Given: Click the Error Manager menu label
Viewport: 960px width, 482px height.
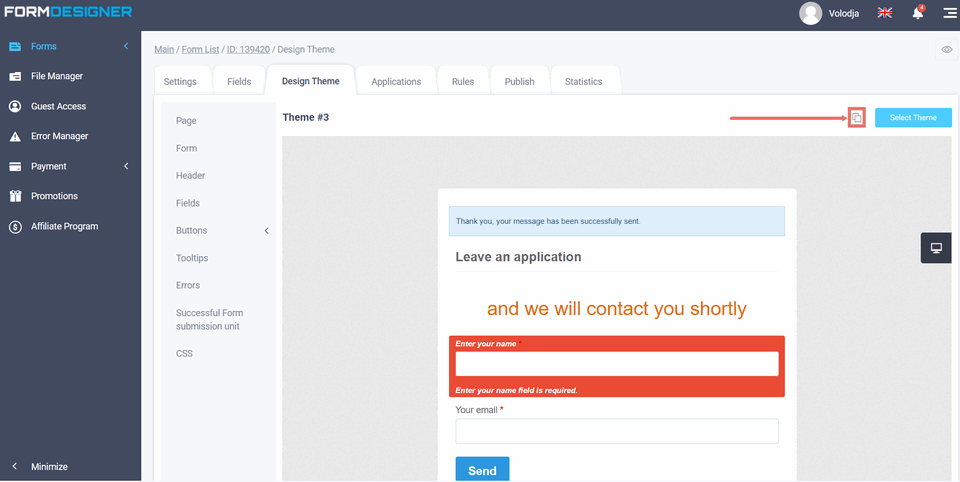Looking at the screenshot, I should 60,137.
